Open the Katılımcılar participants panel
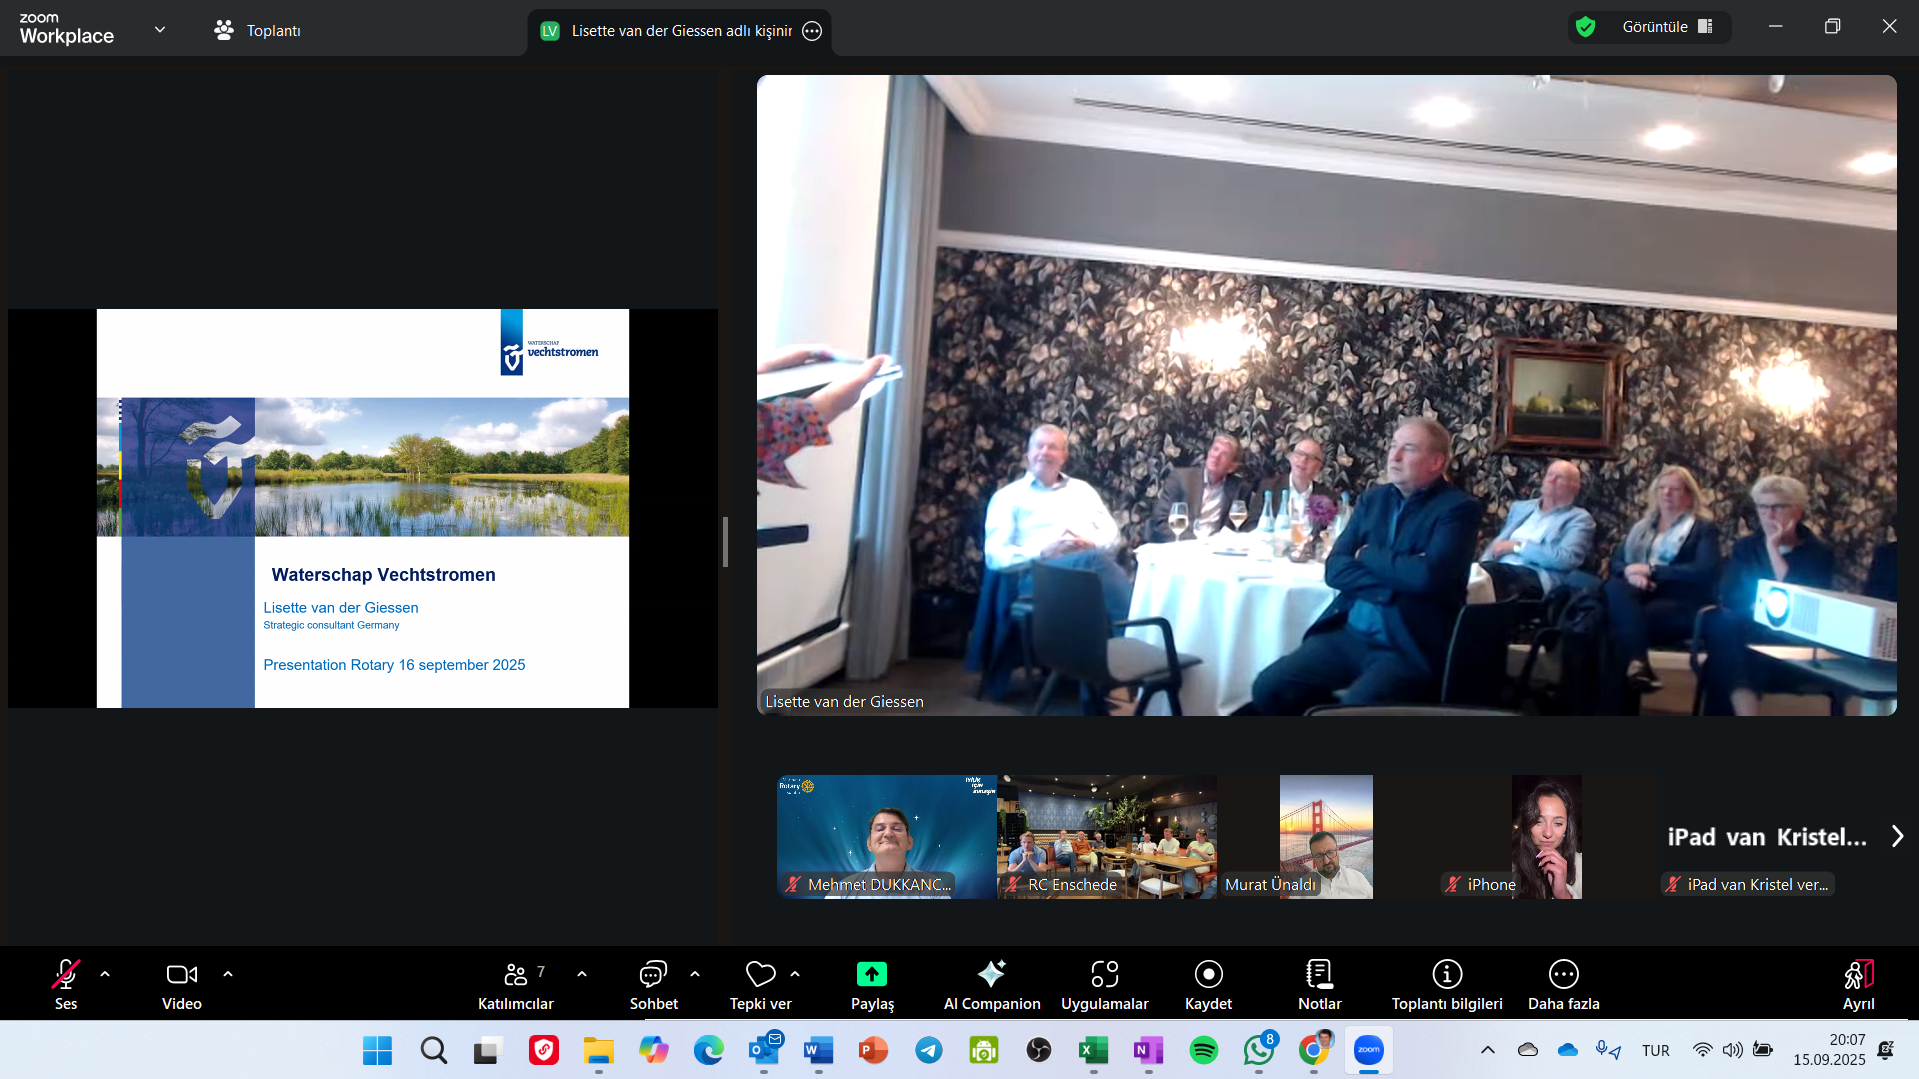 pos(516,983)
